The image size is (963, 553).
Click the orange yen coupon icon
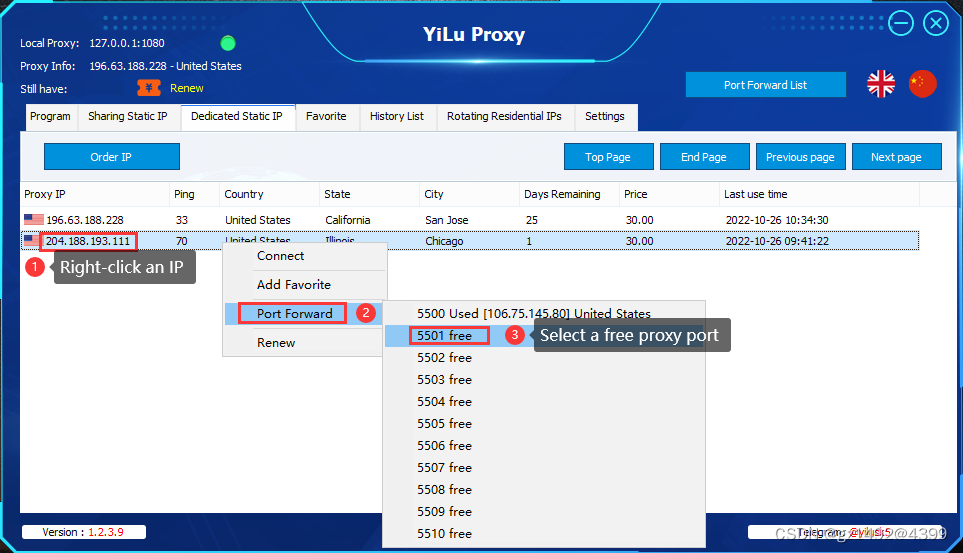[149, 88]
